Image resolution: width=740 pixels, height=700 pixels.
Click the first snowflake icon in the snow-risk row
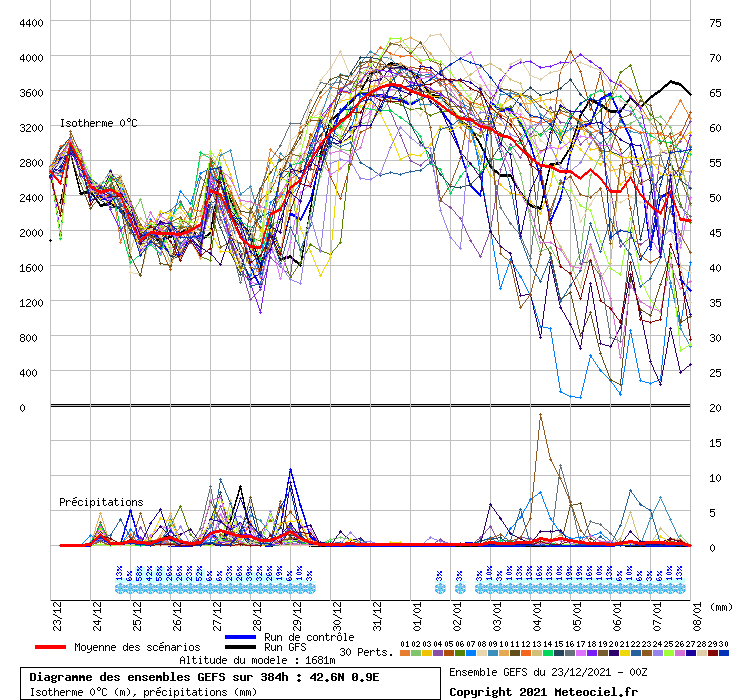[x=119, y=589]
